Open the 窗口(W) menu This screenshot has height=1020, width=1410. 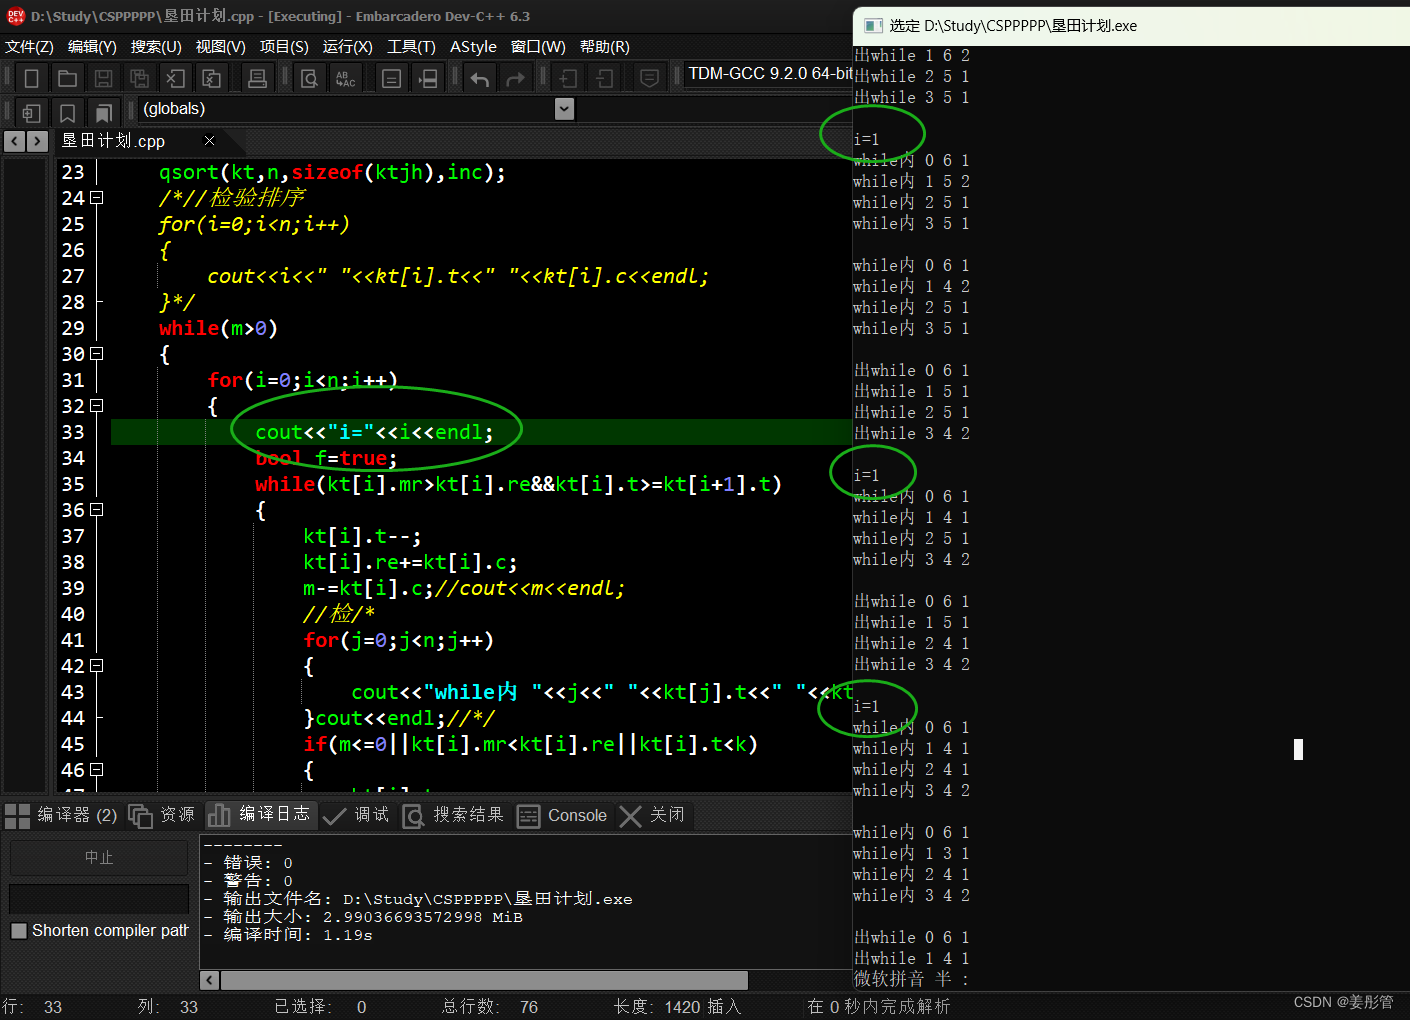tap(538, 47)
